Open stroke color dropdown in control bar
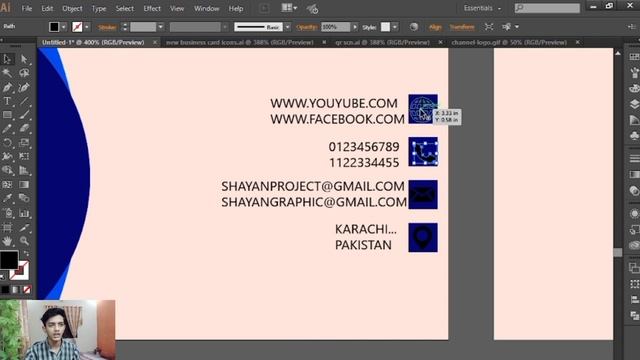Image resolution: width=640 pixels, height=360 pixels. [87, 27]
